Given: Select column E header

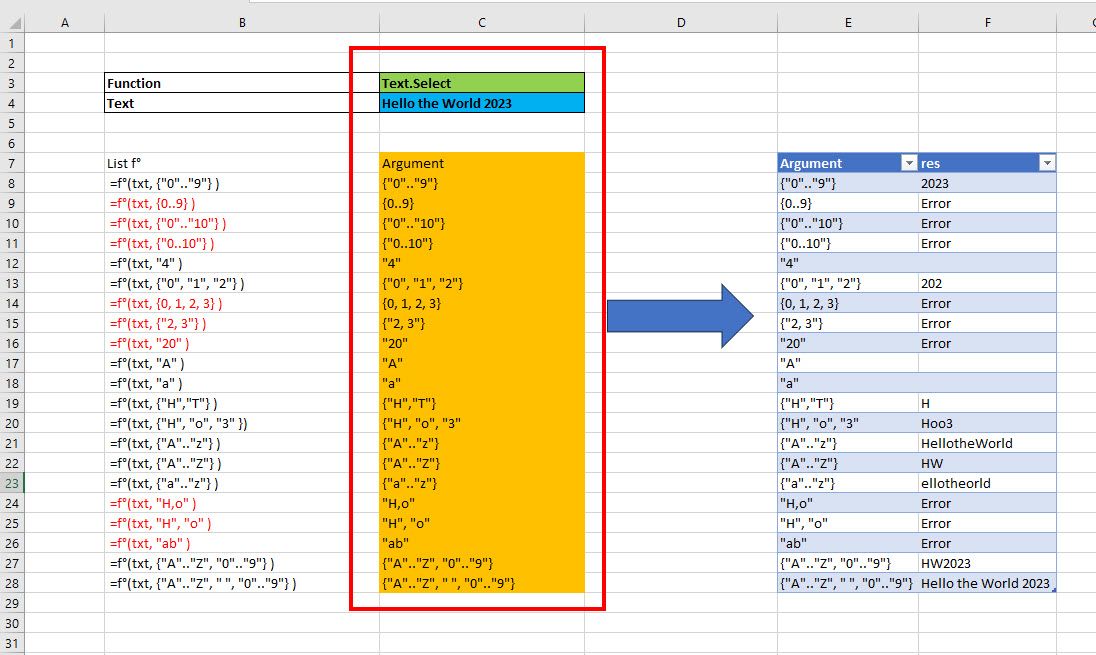Looking at the screenshot, I should click(x=848, y=22).
